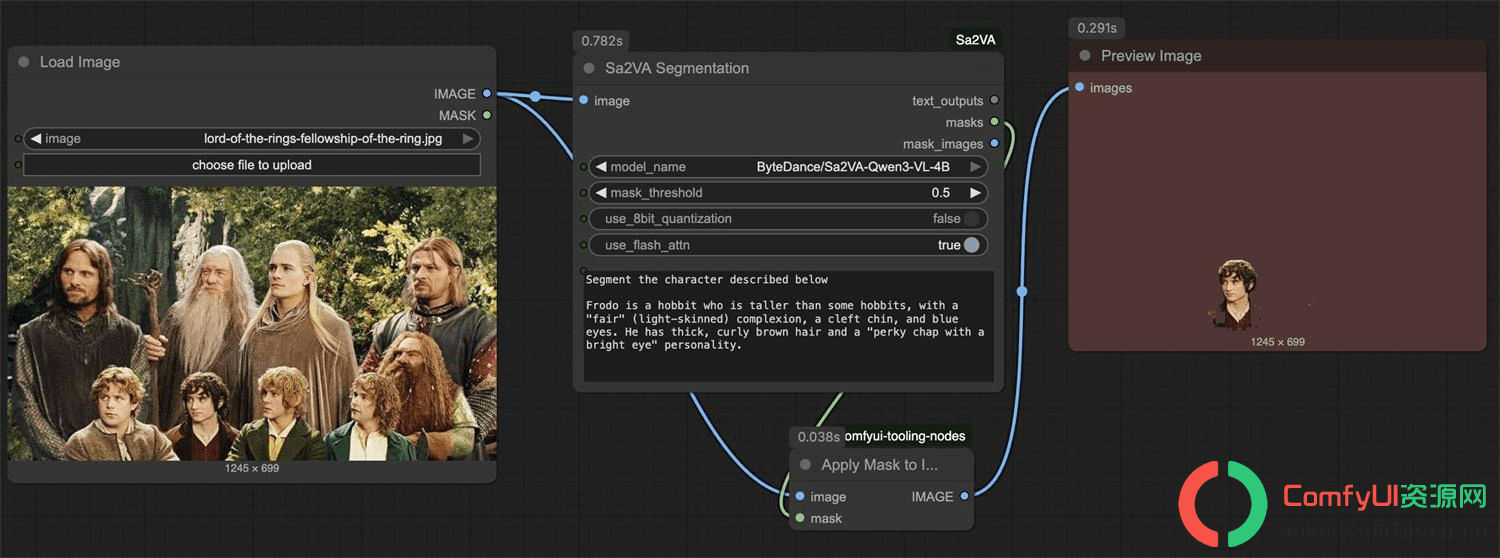Click the masks output socket

[x=994, y=122]
